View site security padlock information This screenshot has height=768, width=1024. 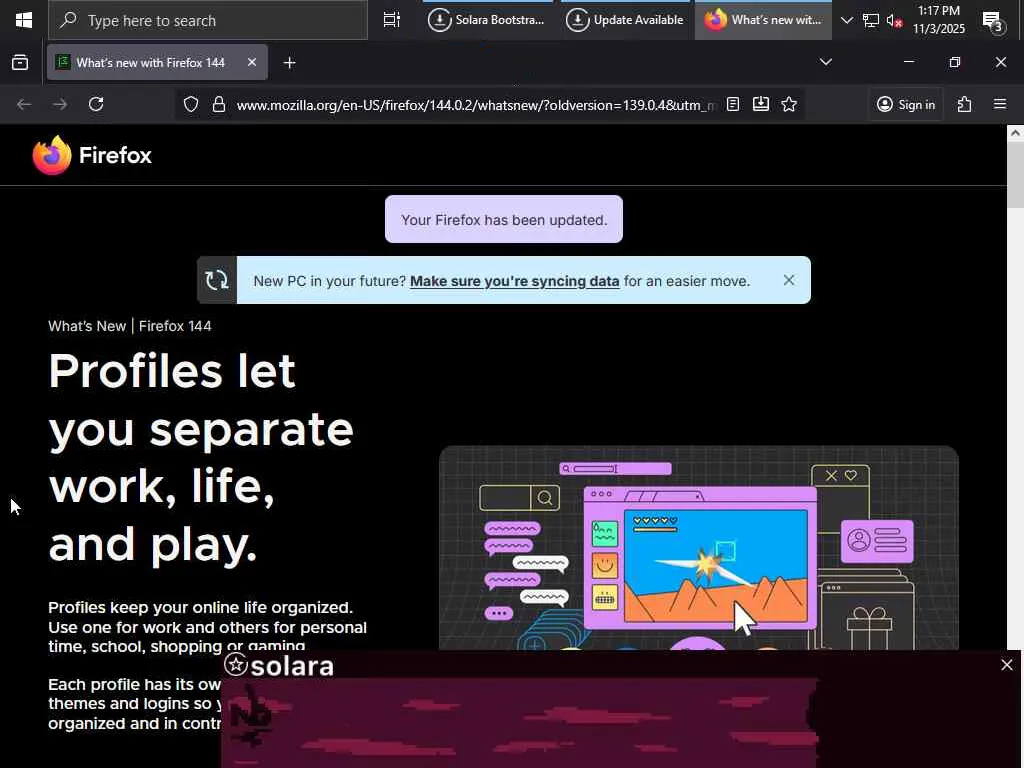click(x=219, y=104)
